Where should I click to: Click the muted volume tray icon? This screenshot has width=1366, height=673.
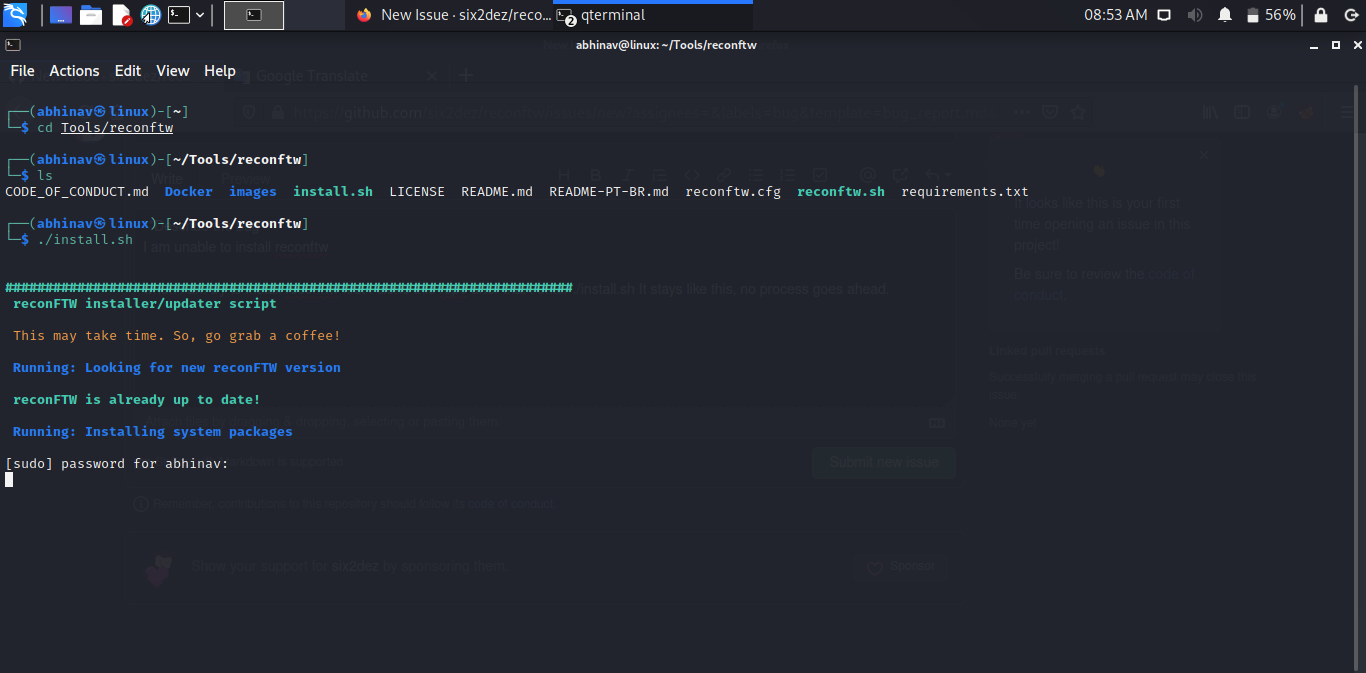pos(1194,15)
